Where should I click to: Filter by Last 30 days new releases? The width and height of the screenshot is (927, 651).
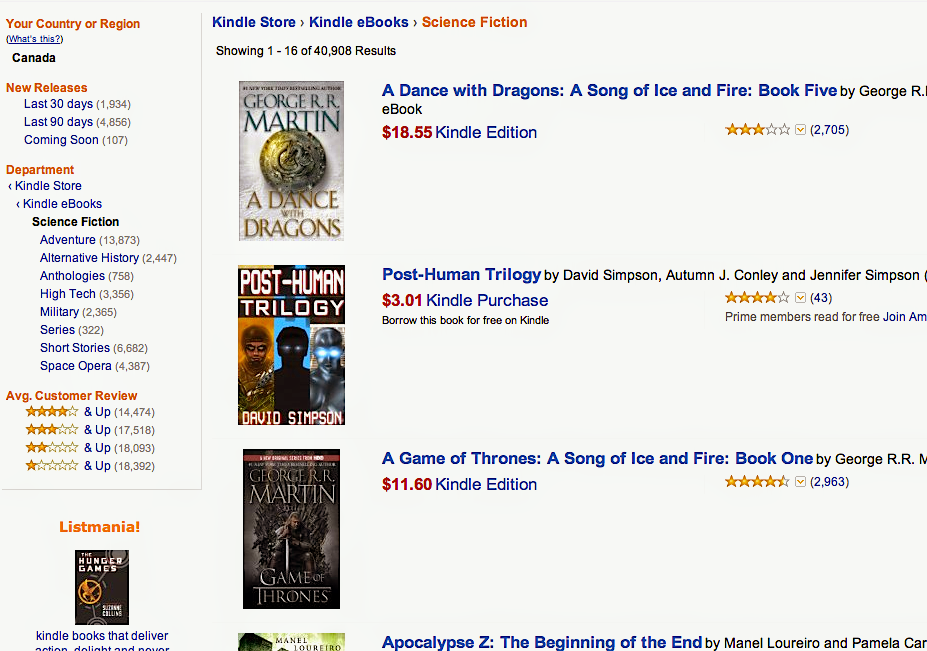(x=58, y=104)
